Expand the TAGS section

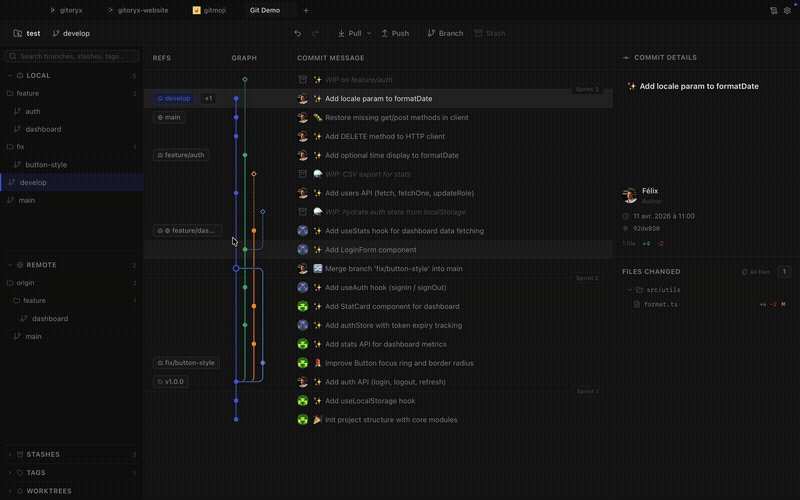coord(71,472)
